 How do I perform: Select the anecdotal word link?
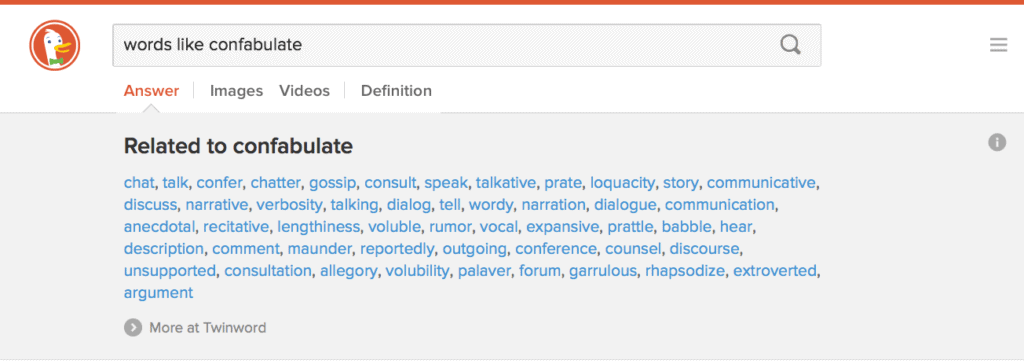click(159, 227)
